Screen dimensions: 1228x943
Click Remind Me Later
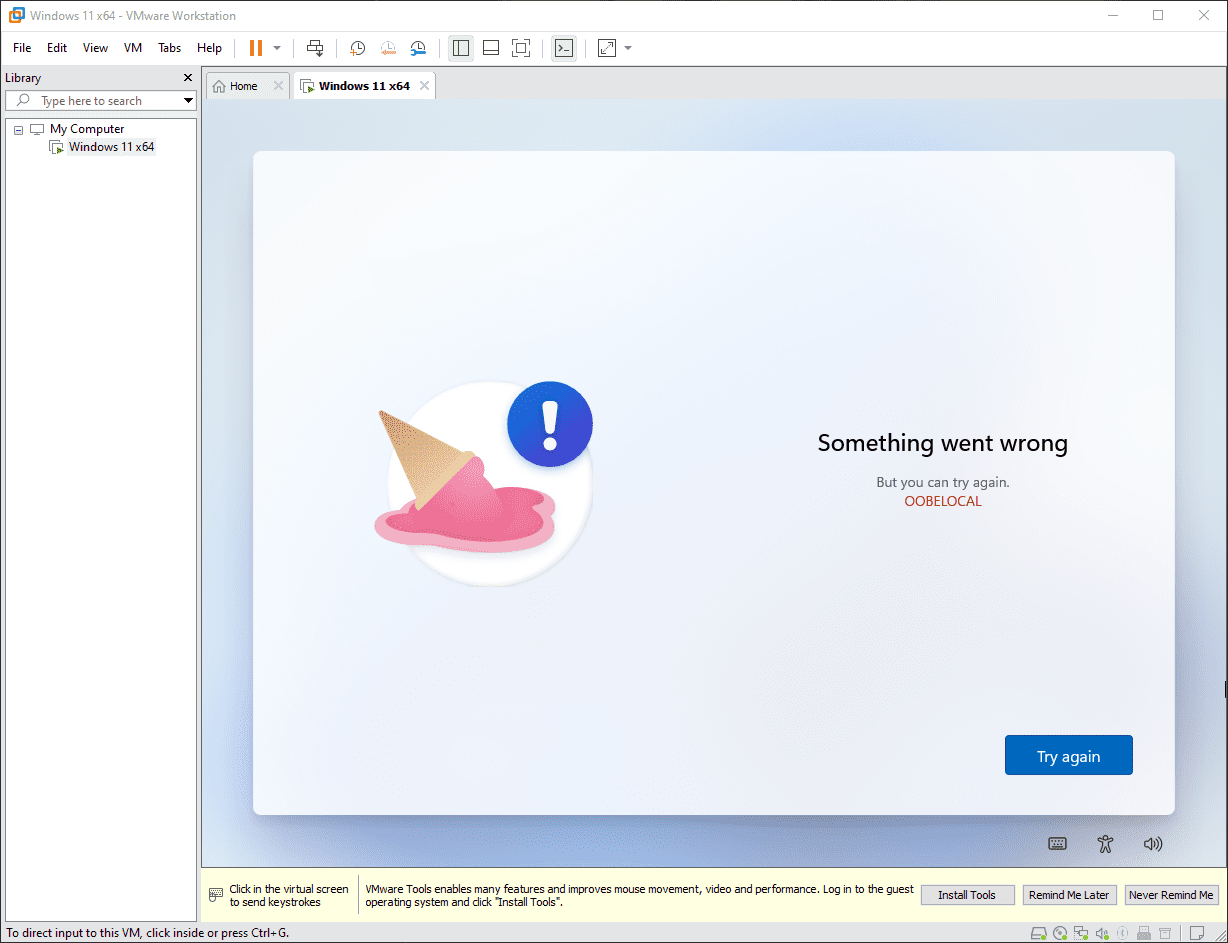pyautogui.click(x=1069, y=895)
